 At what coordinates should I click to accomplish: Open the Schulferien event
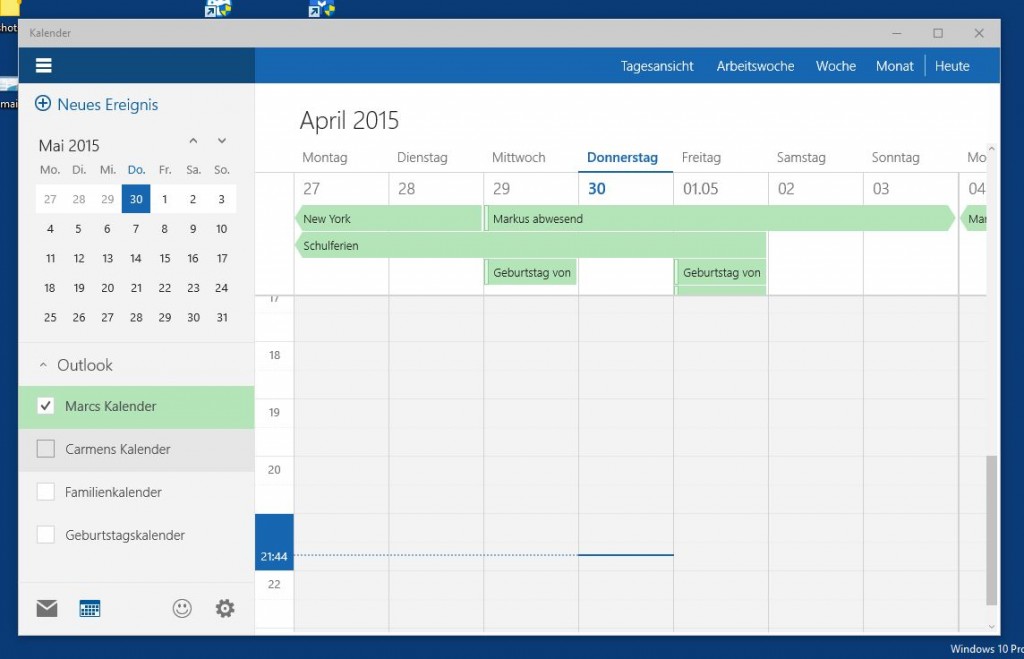530,245
